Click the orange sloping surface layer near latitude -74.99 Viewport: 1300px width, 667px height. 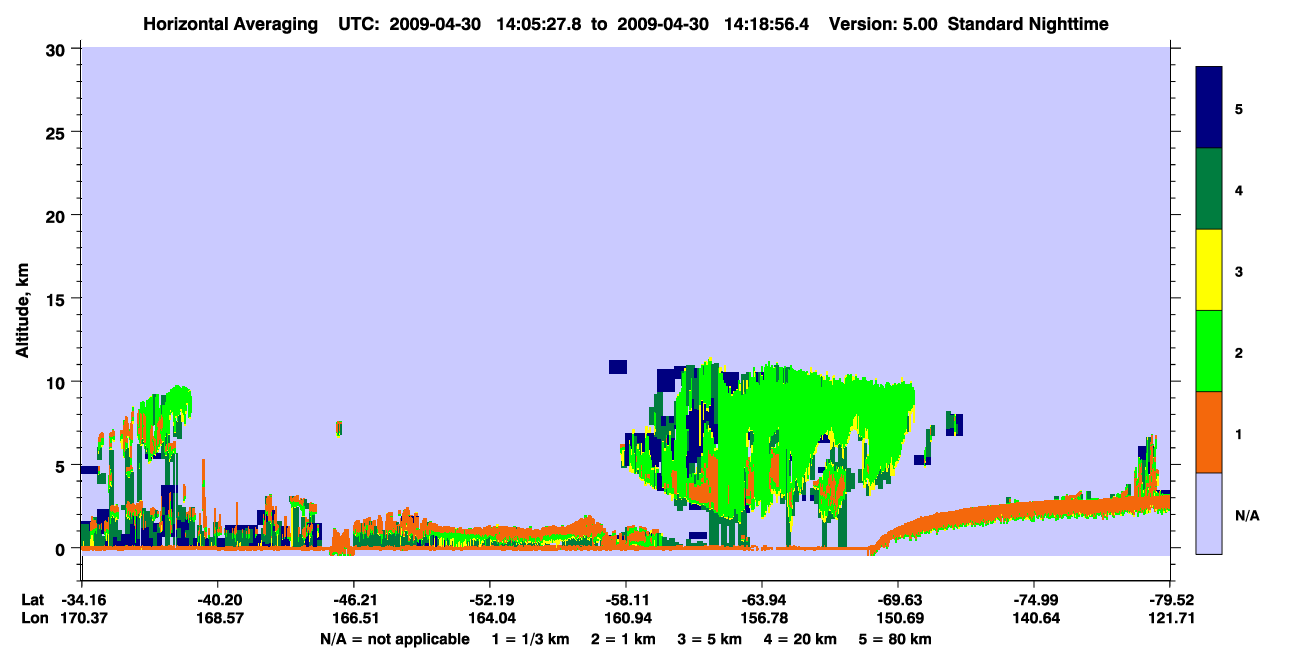1034,510
